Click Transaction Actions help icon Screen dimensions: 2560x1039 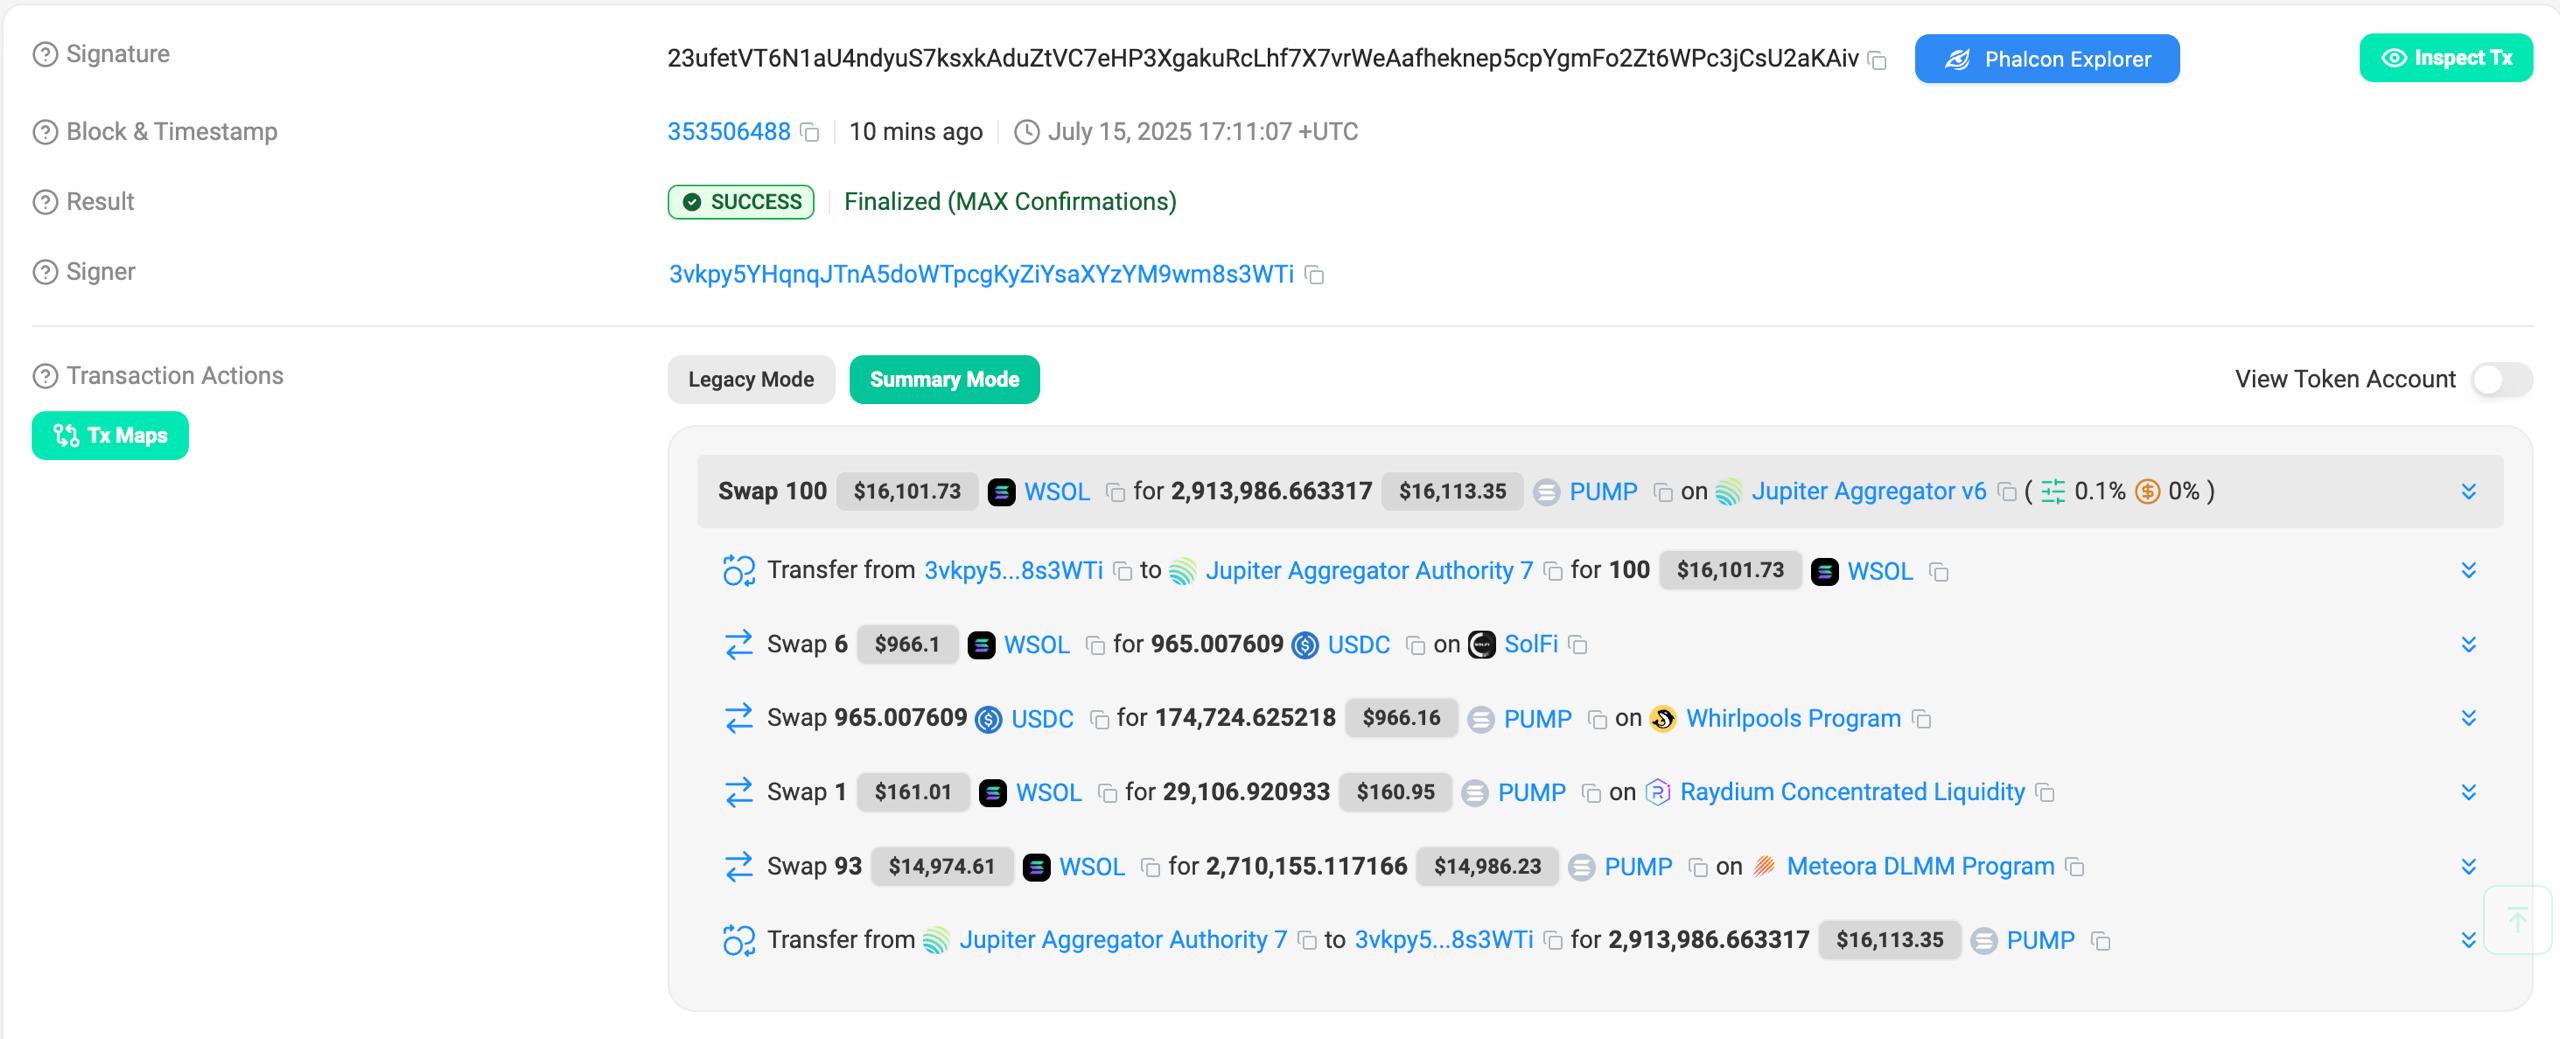[45, 376]
